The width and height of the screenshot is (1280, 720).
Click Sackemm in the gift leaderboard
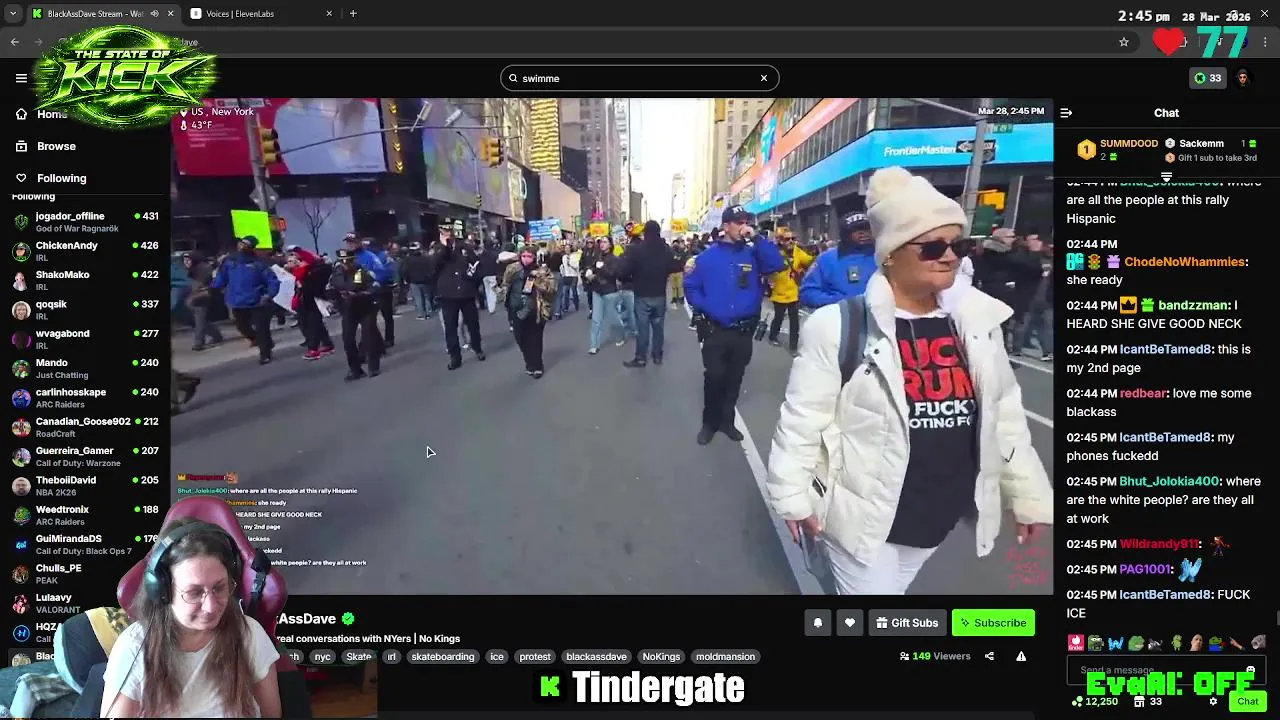[1201, 144]
